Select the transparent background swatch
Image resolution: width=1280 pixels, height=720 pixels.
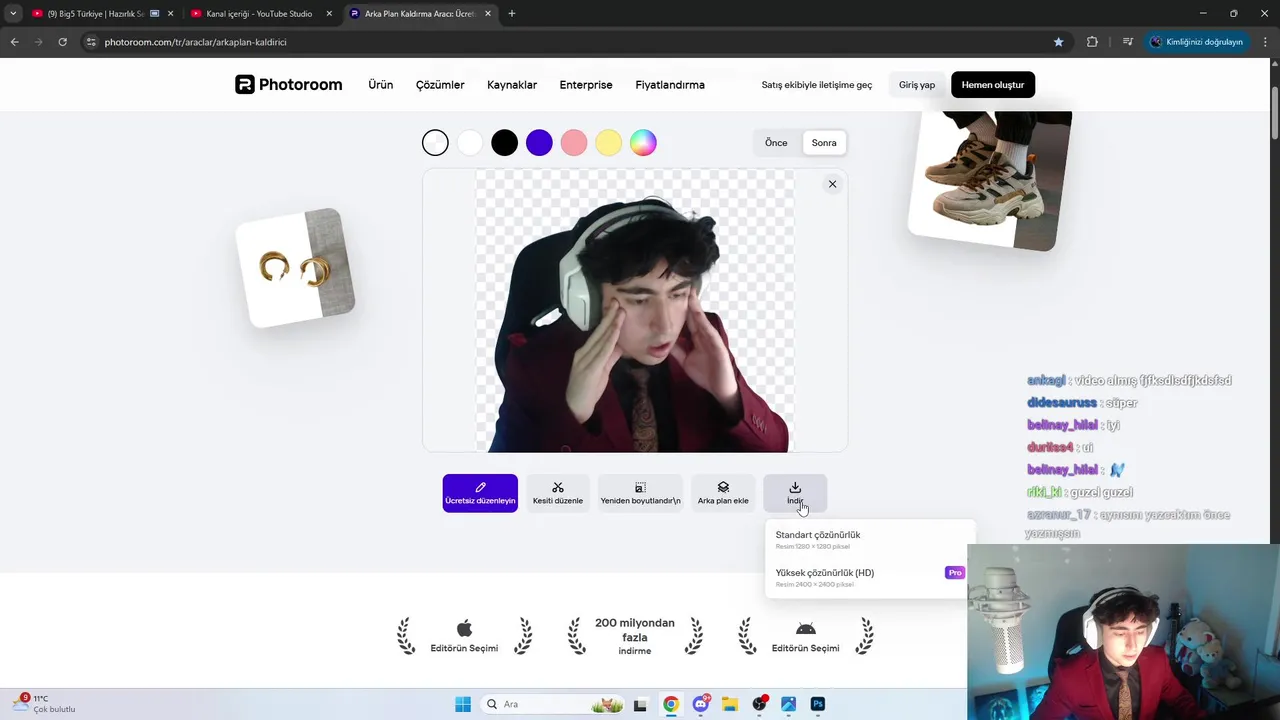click(435, 143)
